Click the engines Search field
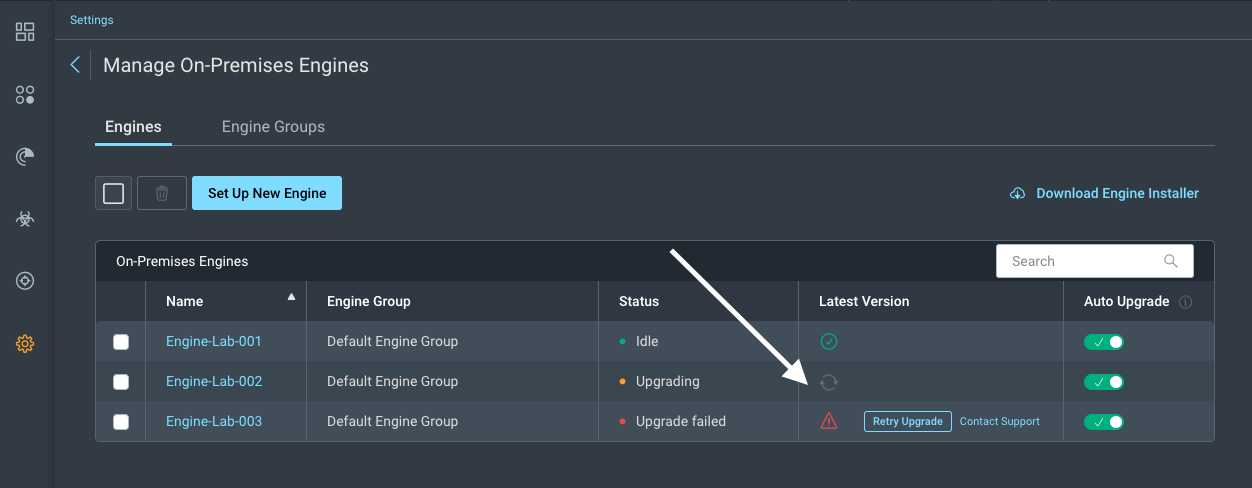 1085,261
